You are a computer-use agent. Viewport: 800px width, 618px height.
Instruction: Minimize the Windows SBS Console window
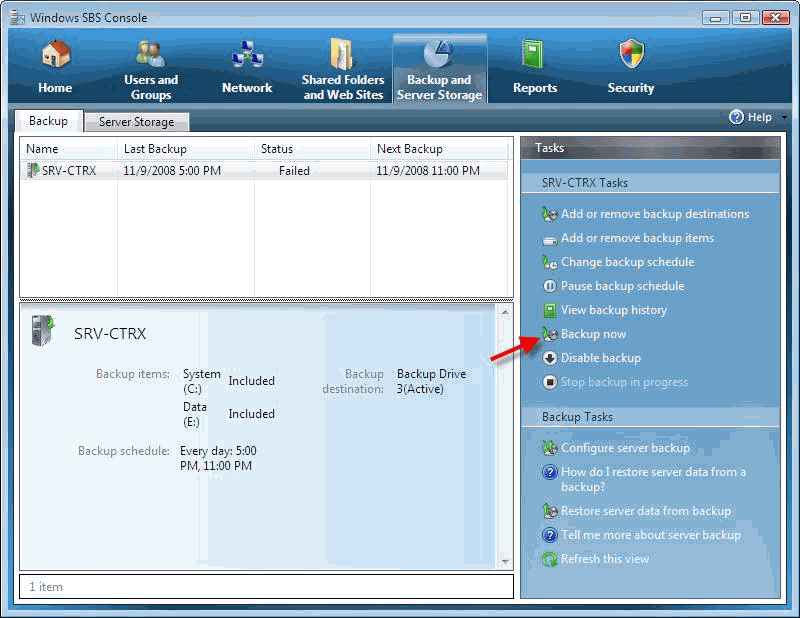pyautogui.click(x=715, y=18)
